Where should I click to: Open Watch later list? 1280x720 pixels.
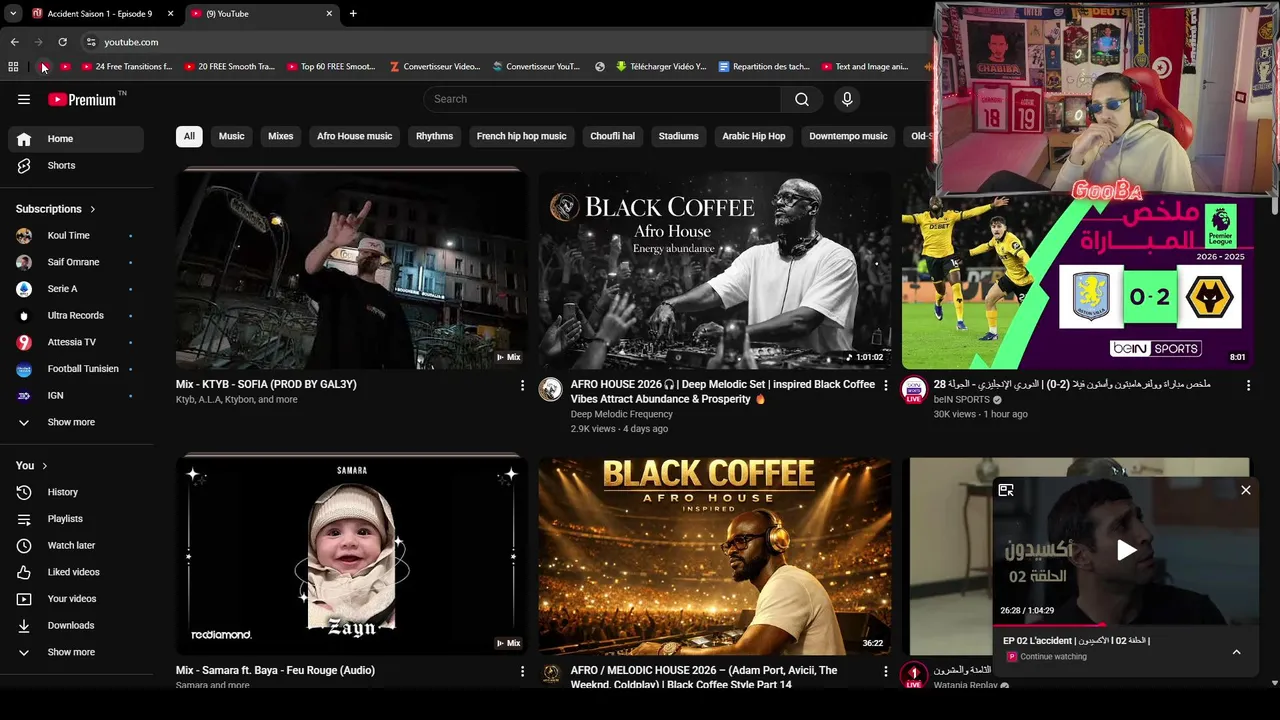click(76, 545)
